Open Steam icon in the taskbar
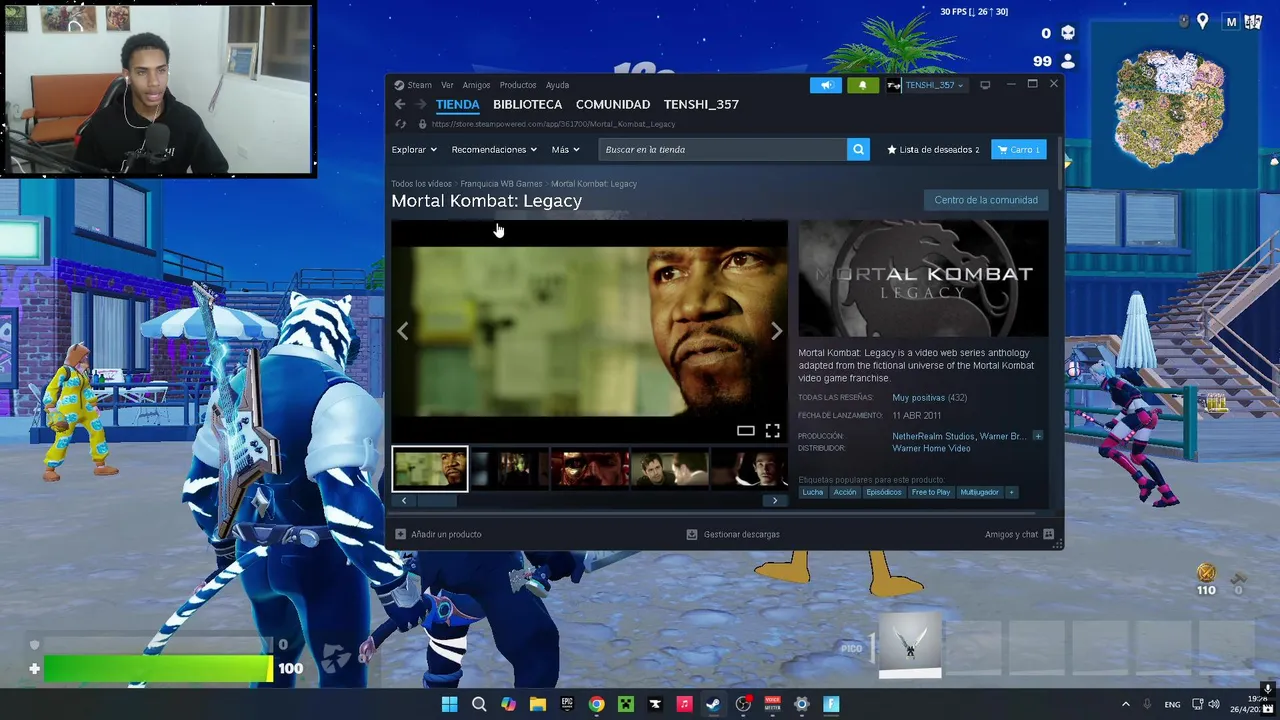Image resolution: width=1280 pixels, height=720 pixels. [713, 704]
